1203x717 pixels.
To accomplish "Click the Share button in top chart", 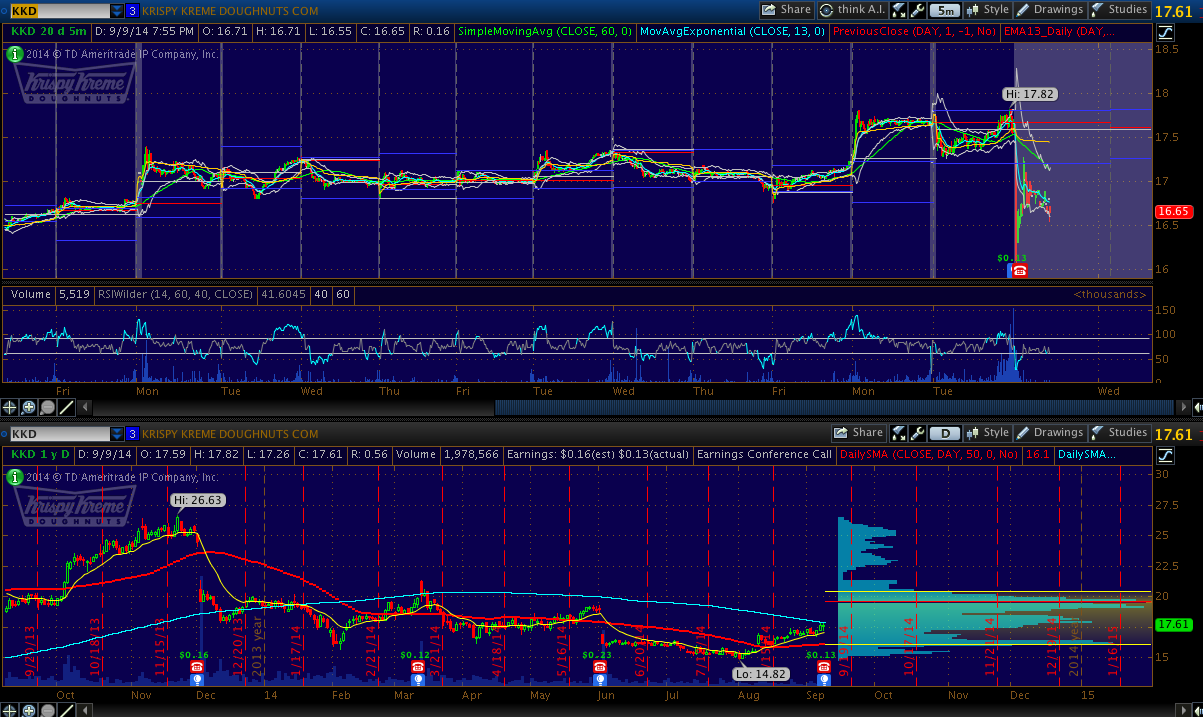I will click(x=786, y=10).
